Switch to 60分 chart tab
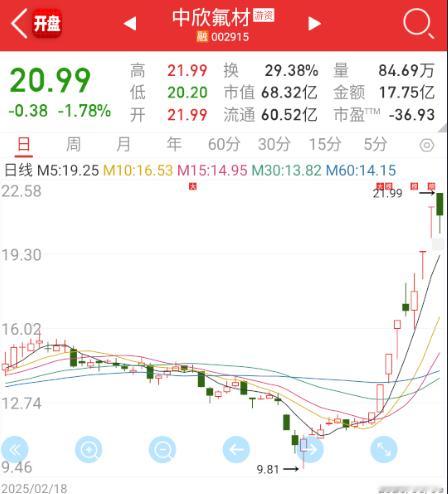This screenshot has height=494, width=448. (x=224, y=145)
